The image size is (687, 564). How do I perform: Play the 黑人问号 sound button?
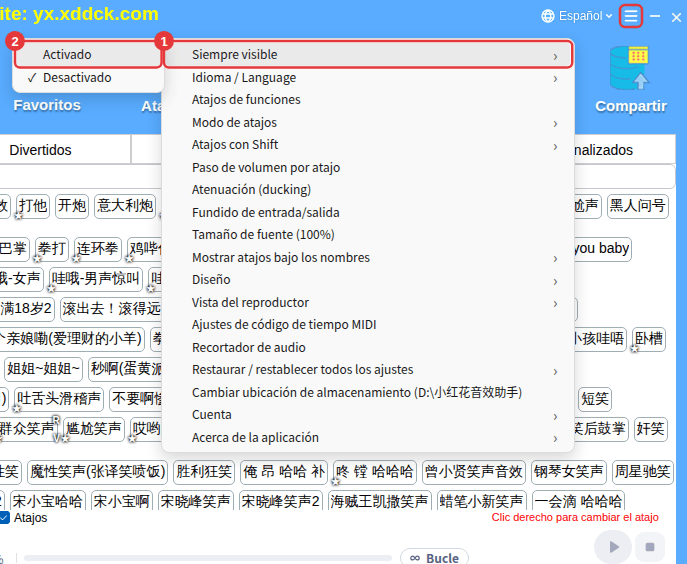coord(637,206)
